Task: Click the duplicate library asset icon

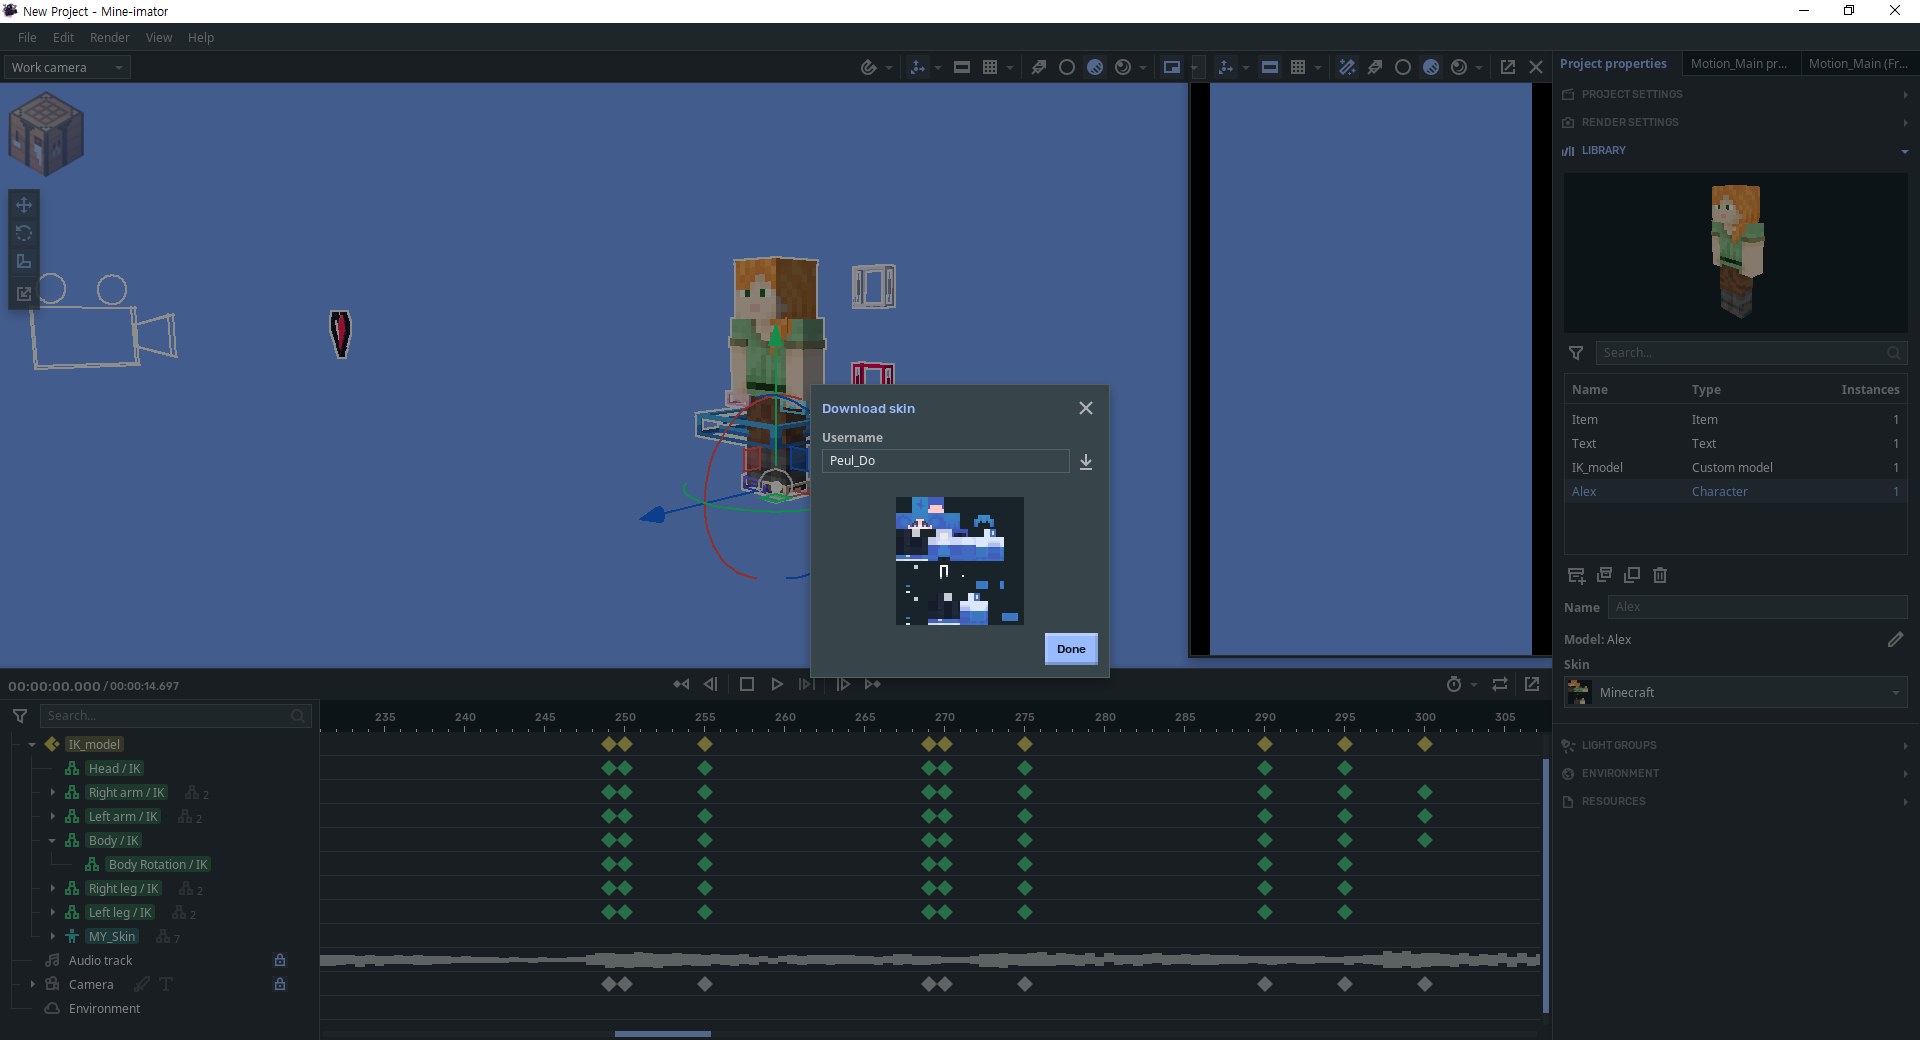Action: (x=1632, y=575)
